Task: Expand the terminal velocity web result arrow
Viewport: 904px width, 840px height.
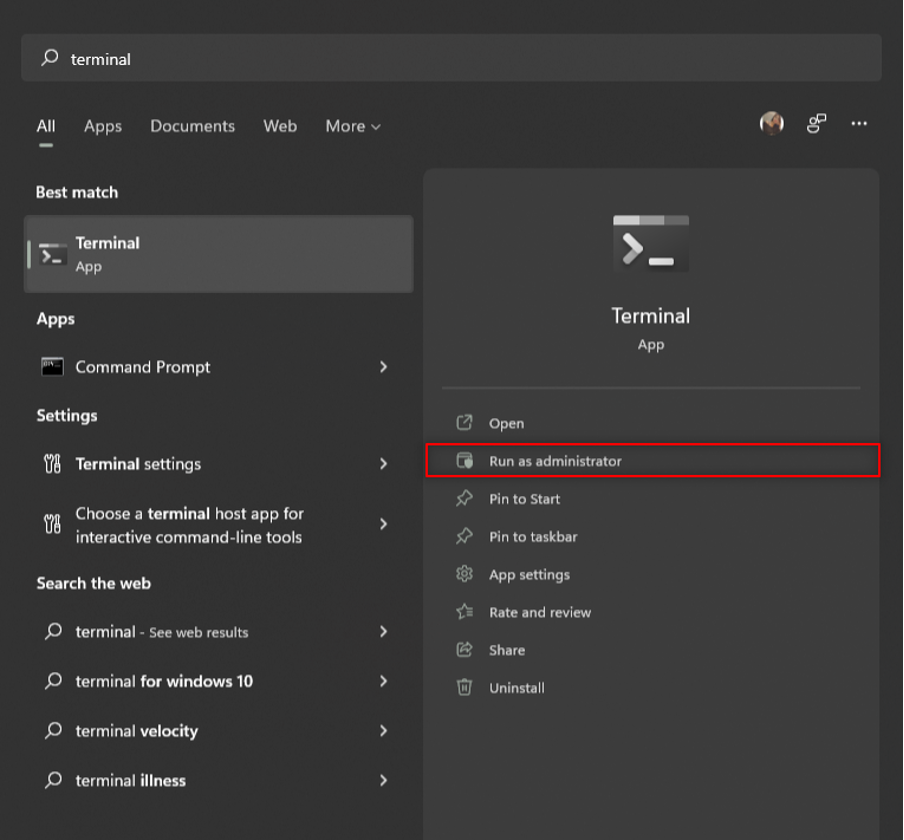Action: 383,731
